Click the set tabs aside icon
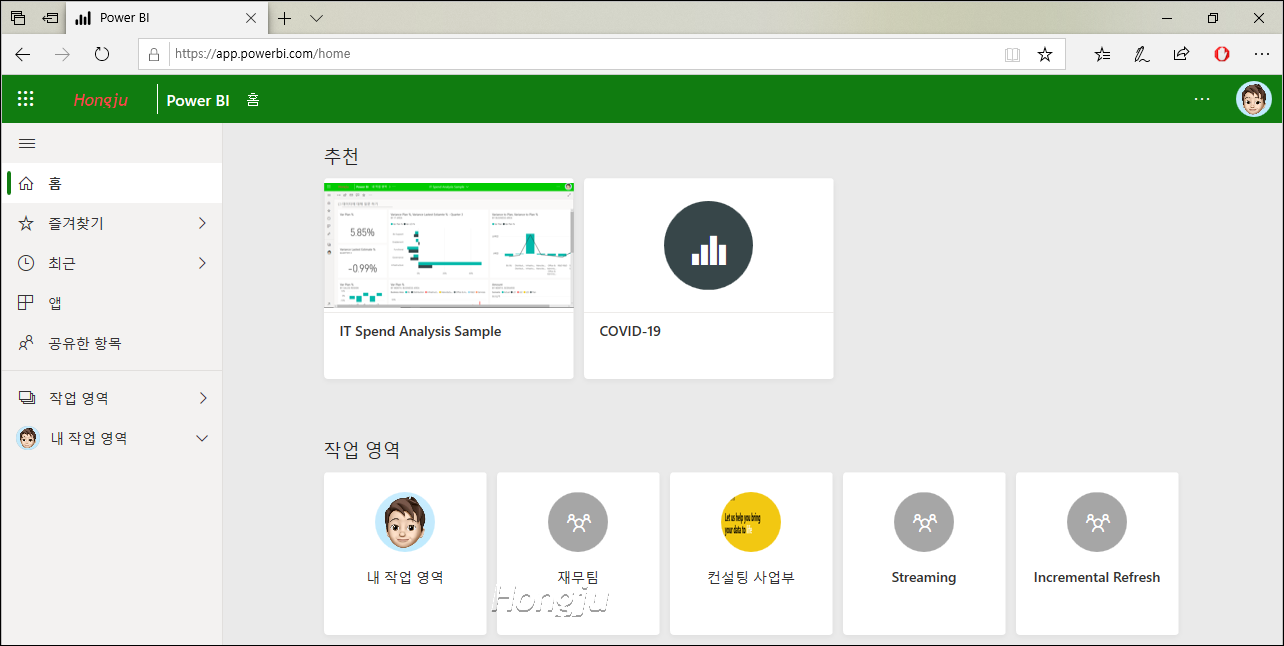 [x=50, y=18]
